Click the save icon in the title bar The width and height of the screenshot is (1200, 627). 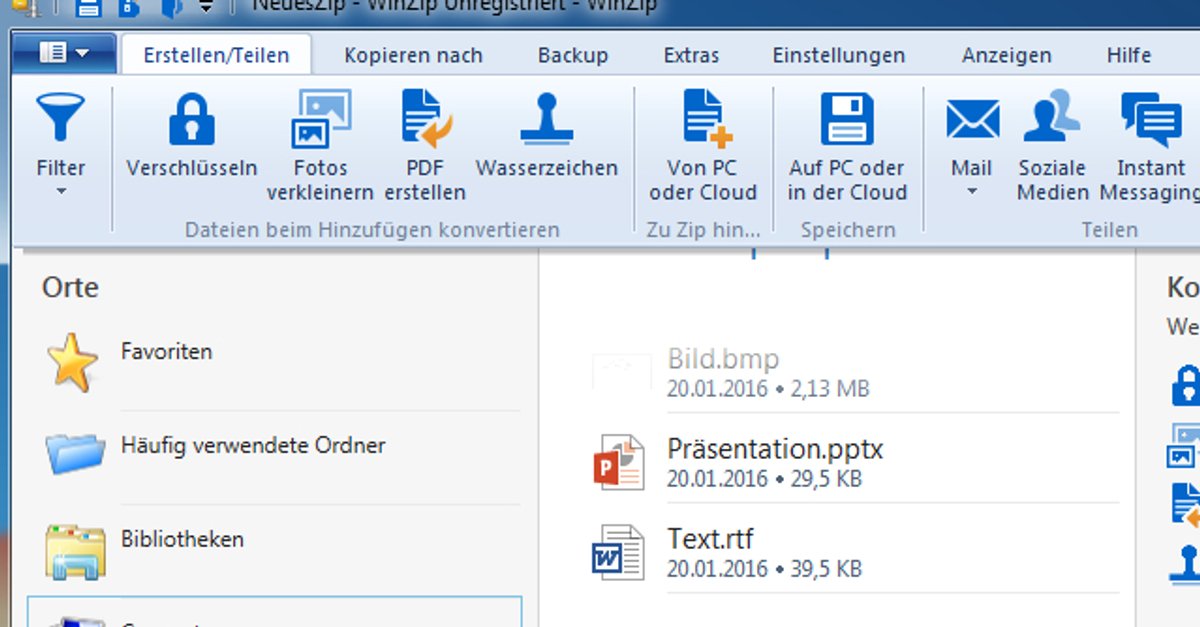(x=88, y=8)
